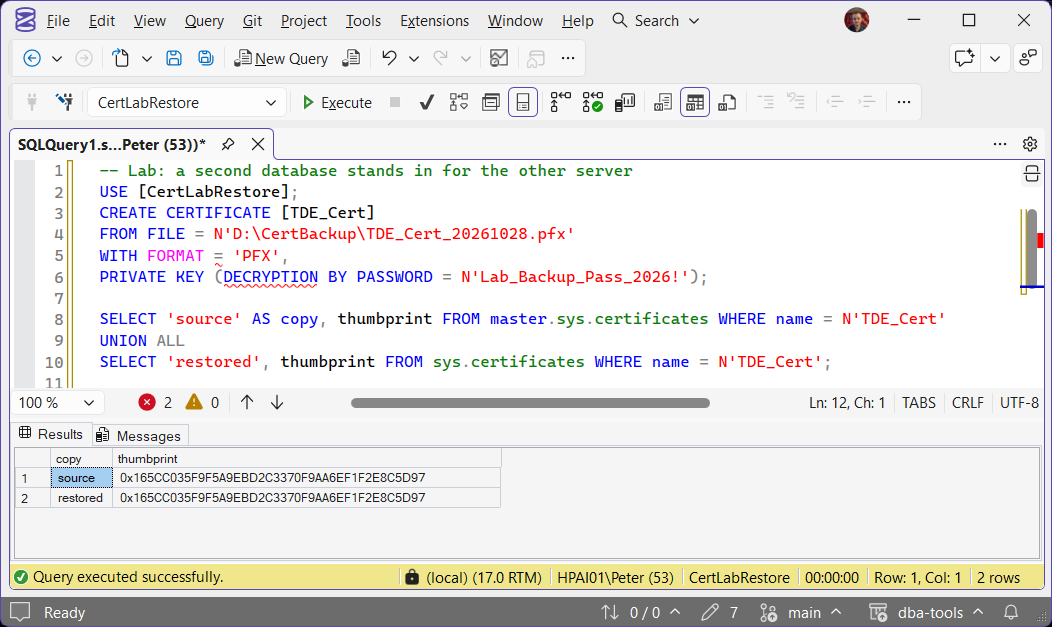Click the new query from current connection icon
The height and width of the screenshot is (627, 1052).
tap(351, 58)
